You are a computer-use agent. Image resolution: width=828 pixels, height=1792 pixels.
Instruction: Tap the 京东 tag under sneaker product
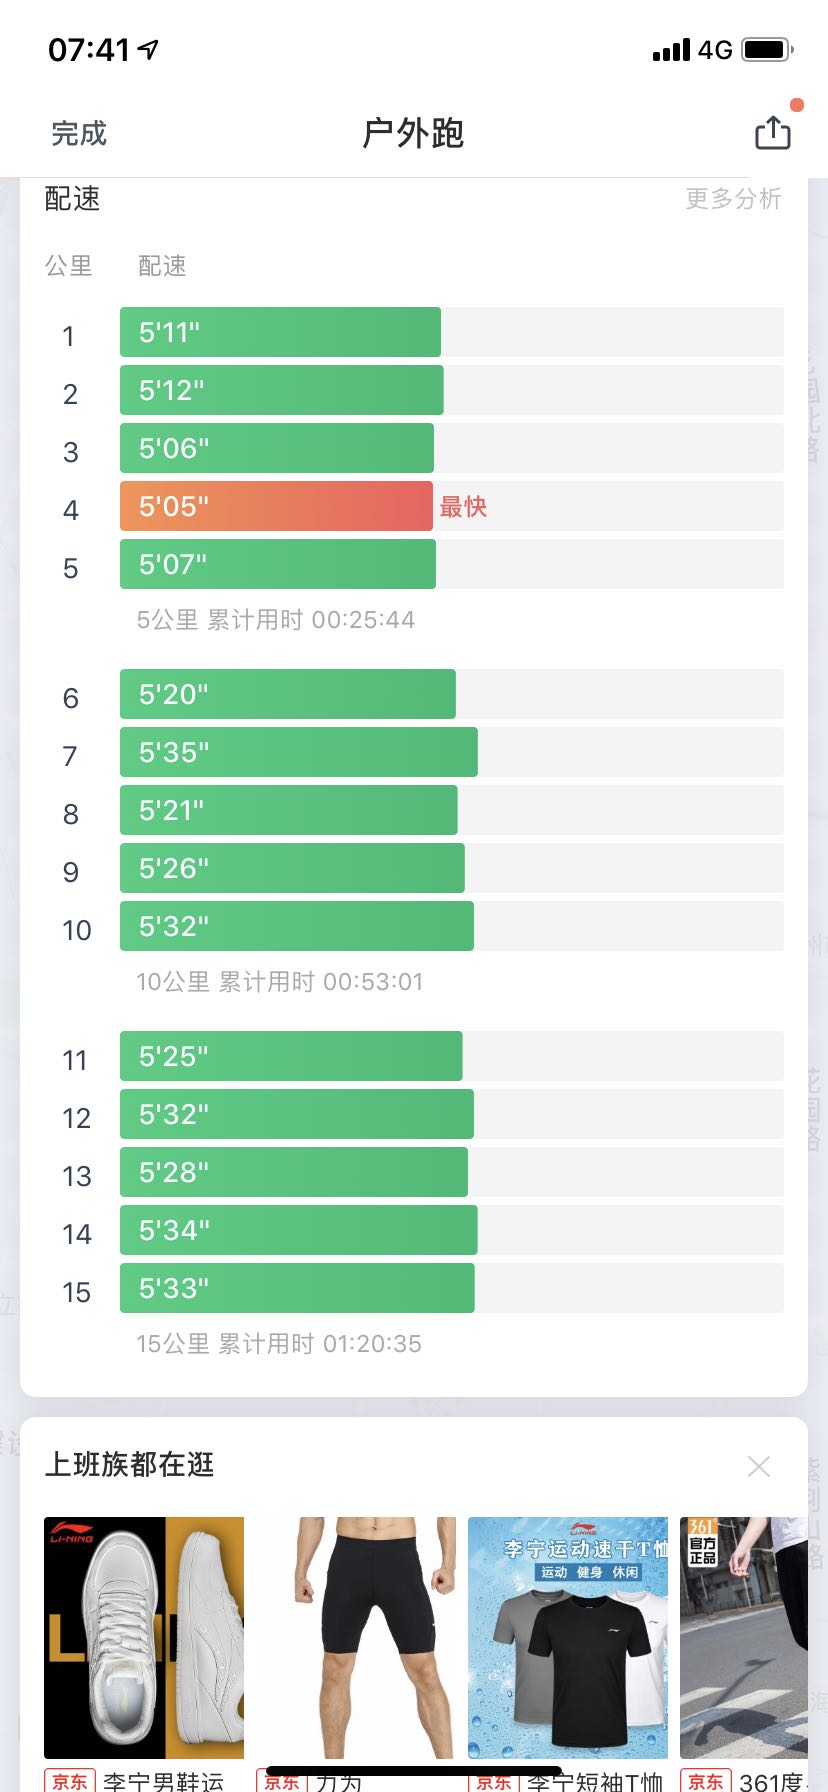(70, 1781)
